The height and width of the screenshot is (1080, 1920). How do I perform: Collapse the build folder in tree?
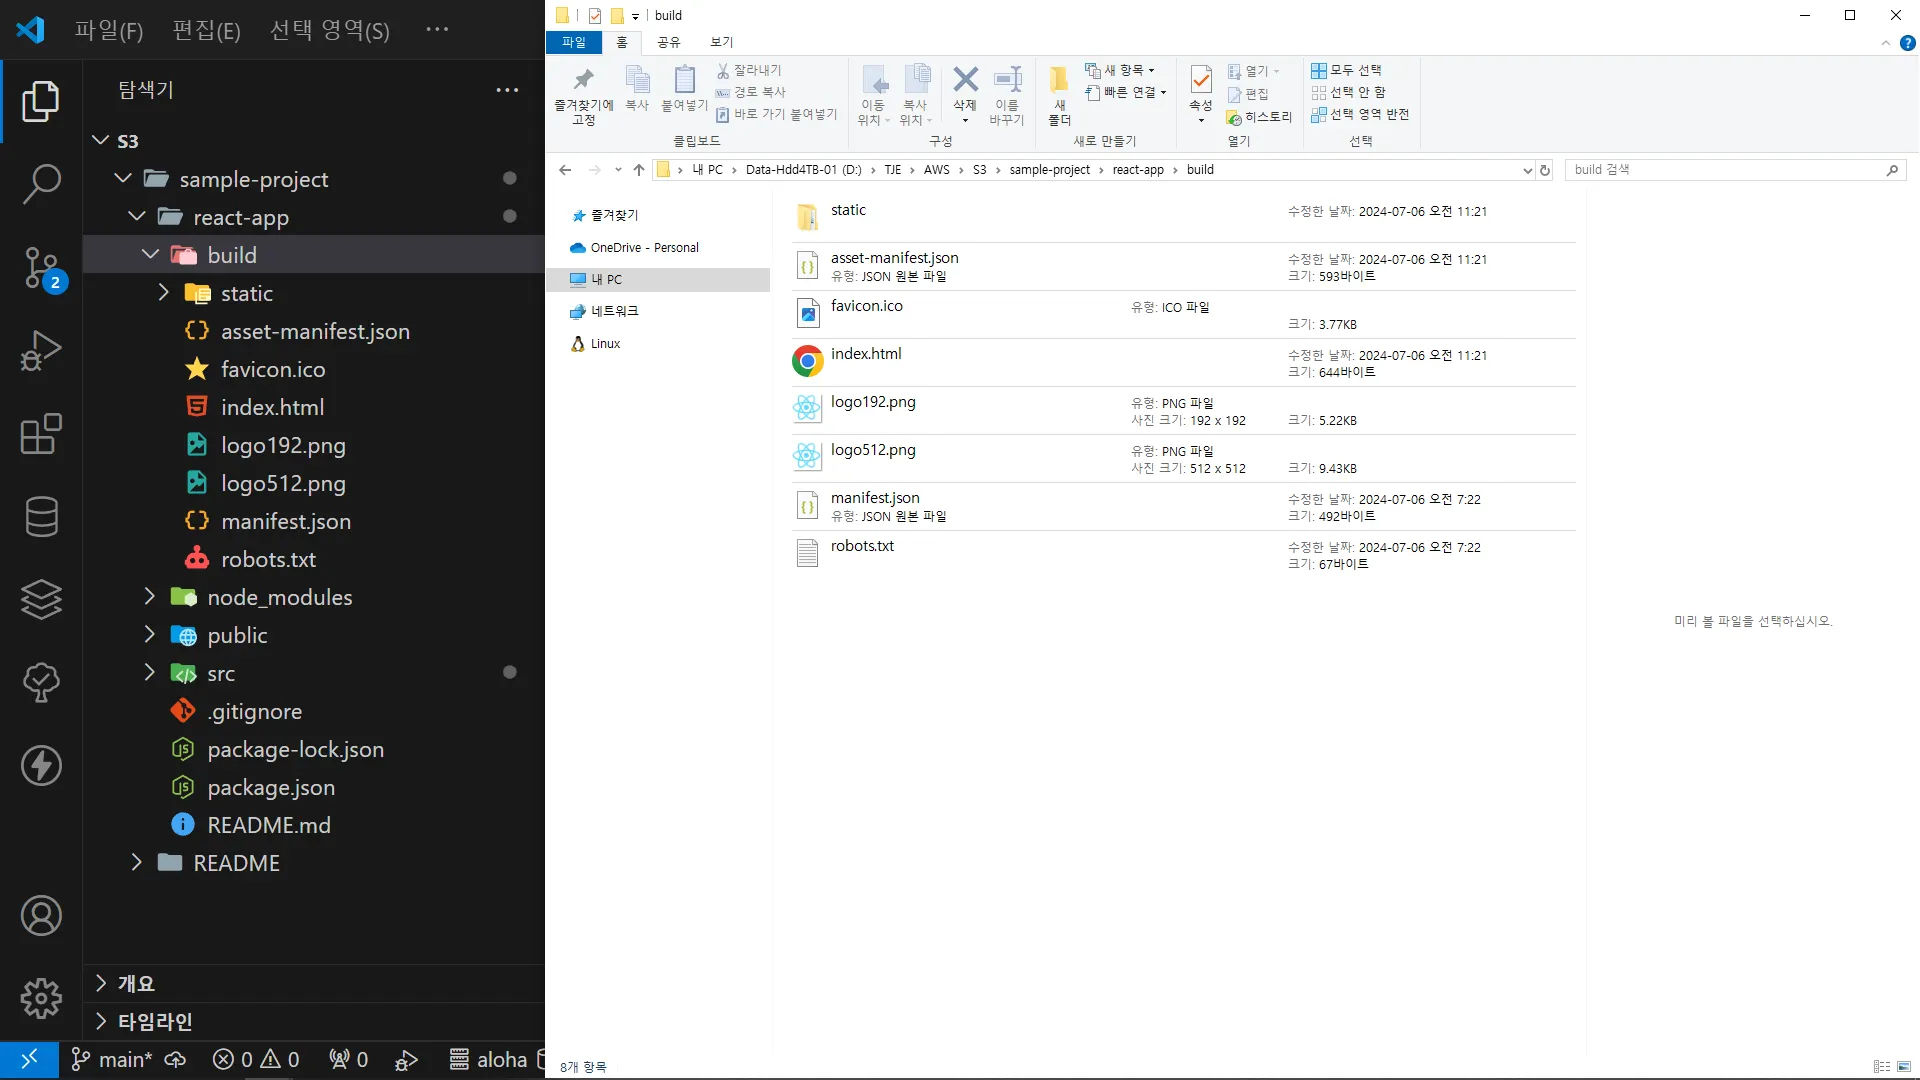click(x=150, y=255)
